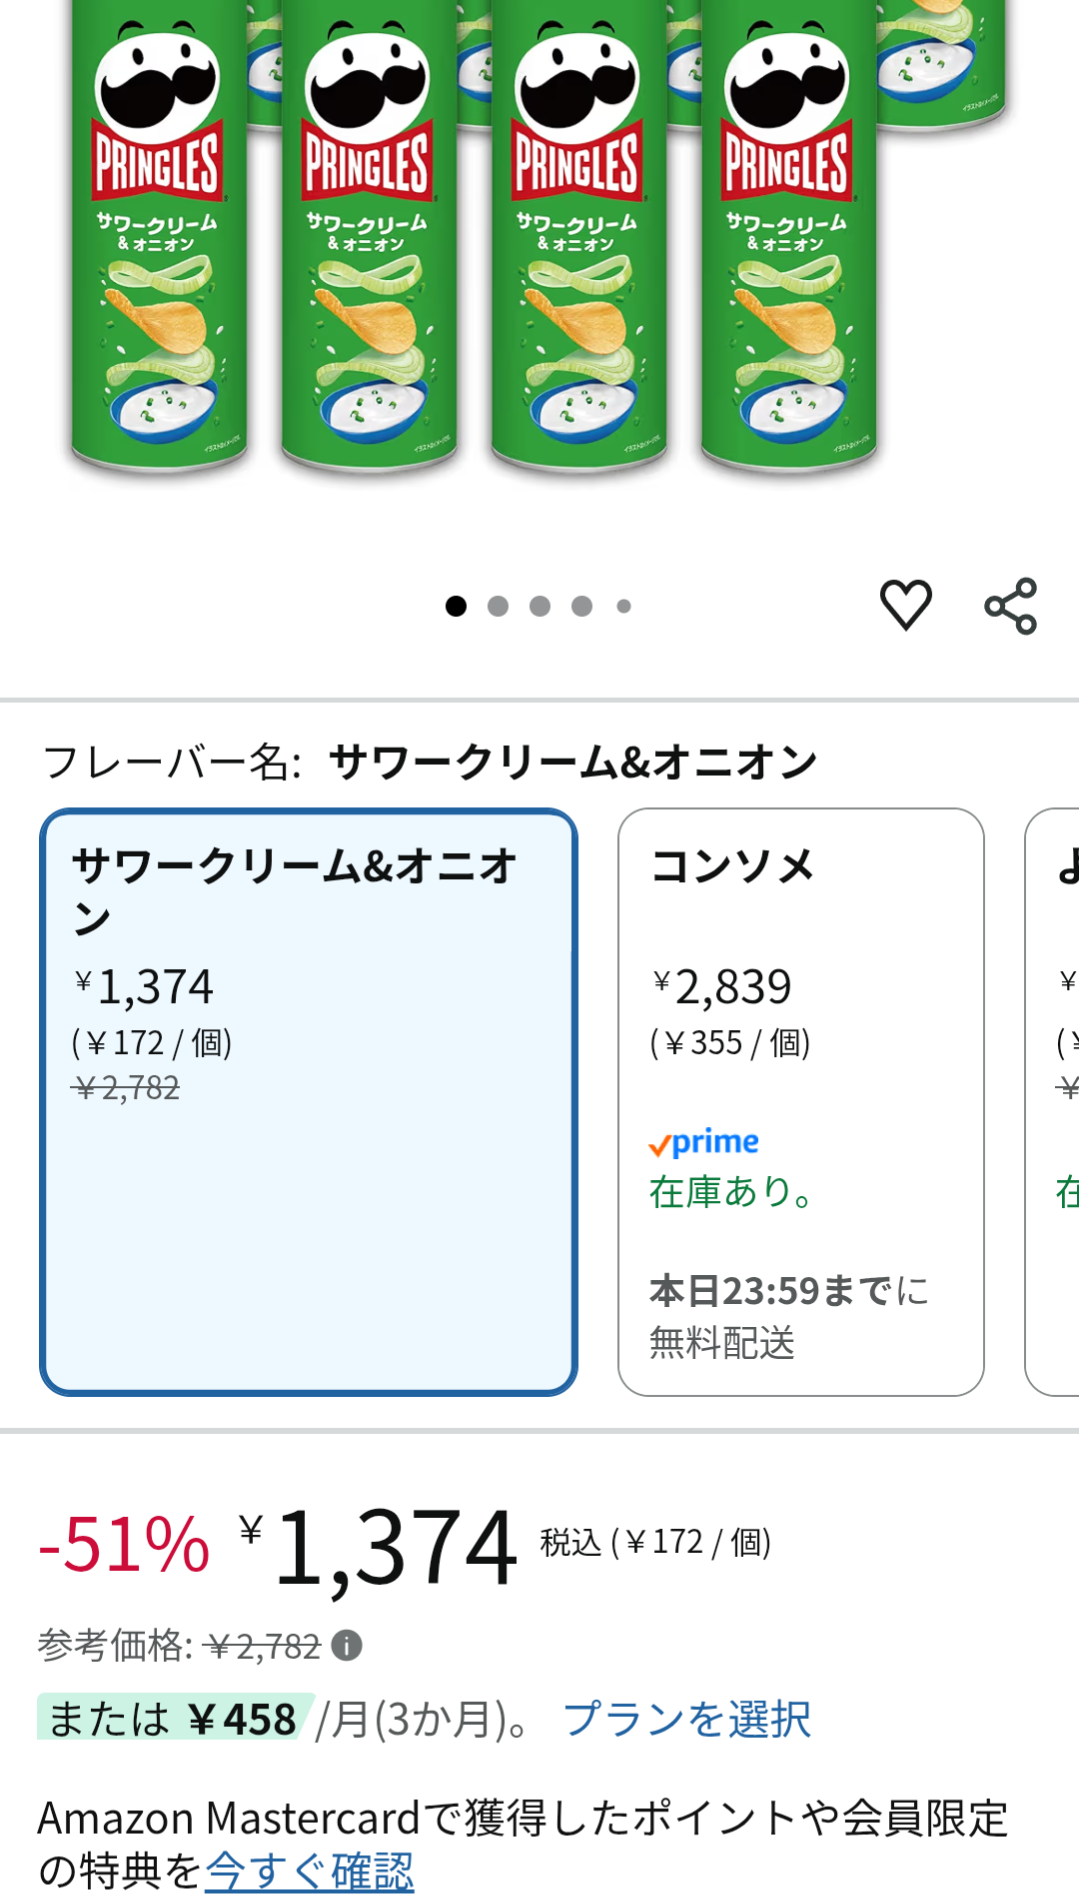The width and height of the screenshot is (1079, 1894).
Task: Tap the large ¥1,374 price
Action: tap(393, 1547)
